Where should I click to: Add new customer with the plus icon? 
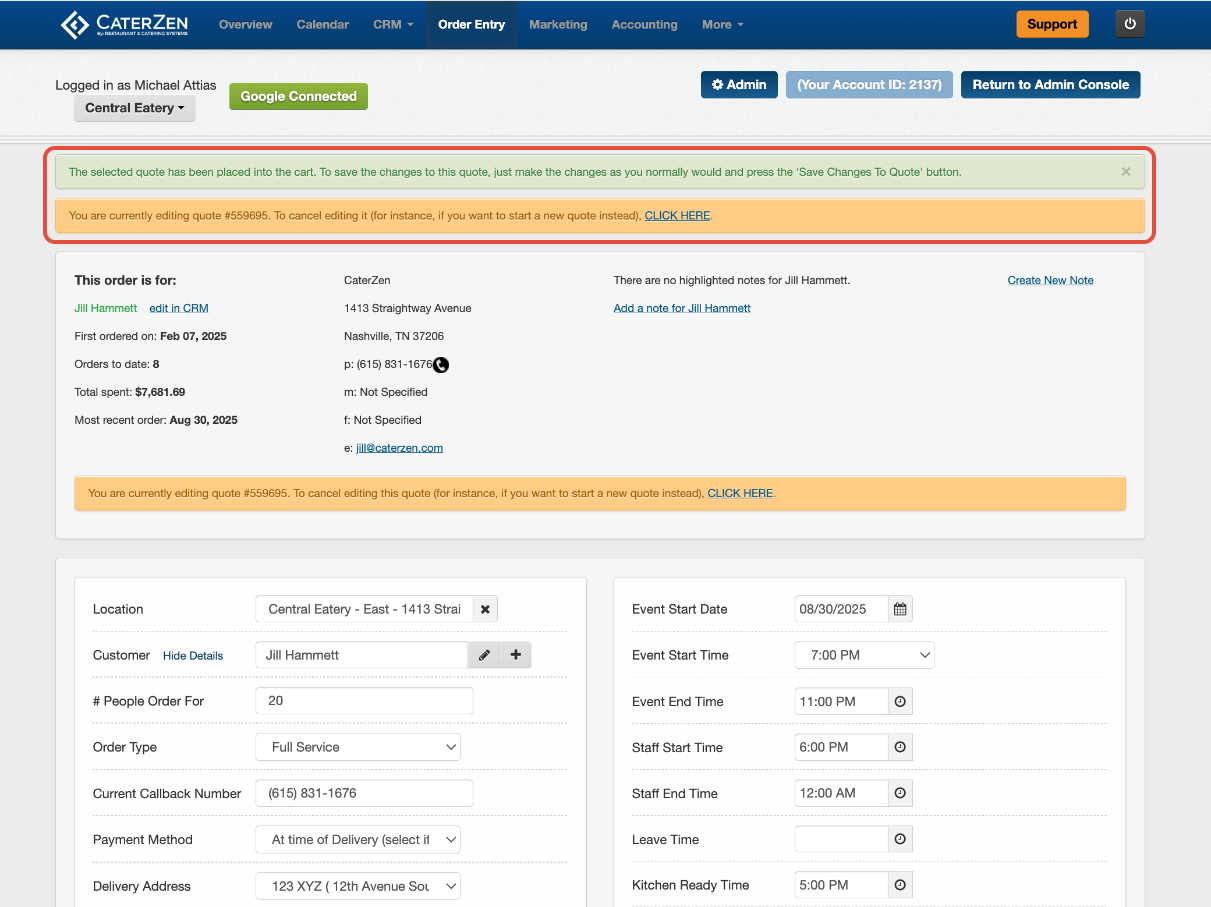(x=516, y=655)
